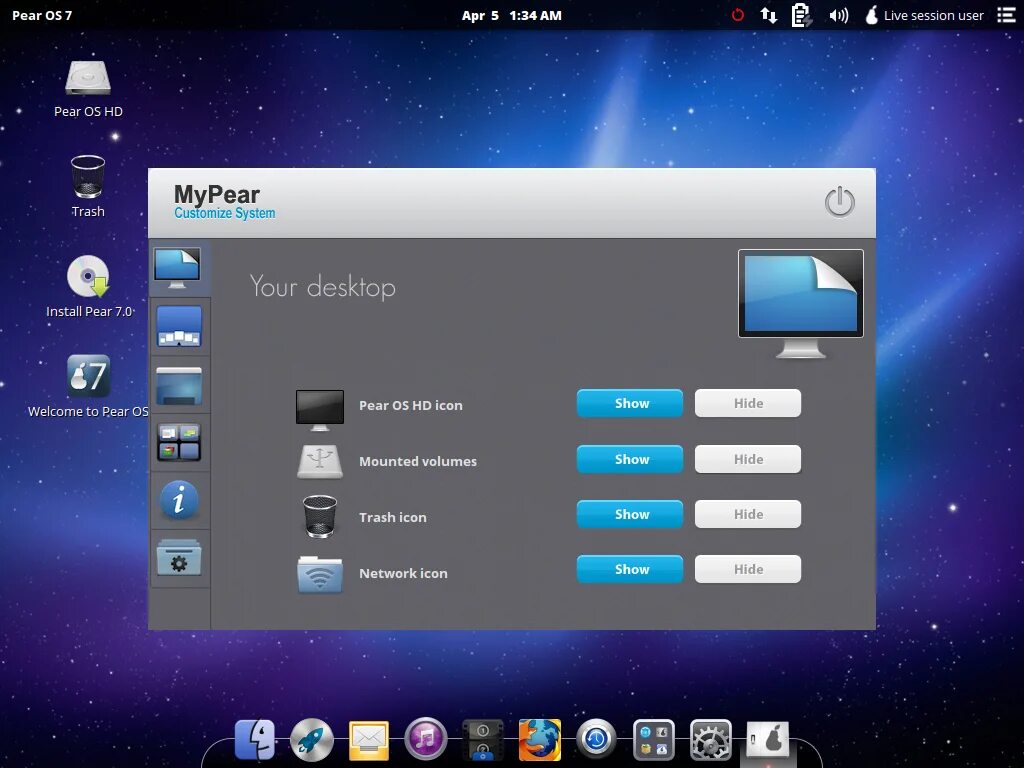Select Welcome to Pear OS desktop icon
Image resolution: width=1024 pixels, height=768 pixels.
88,386
